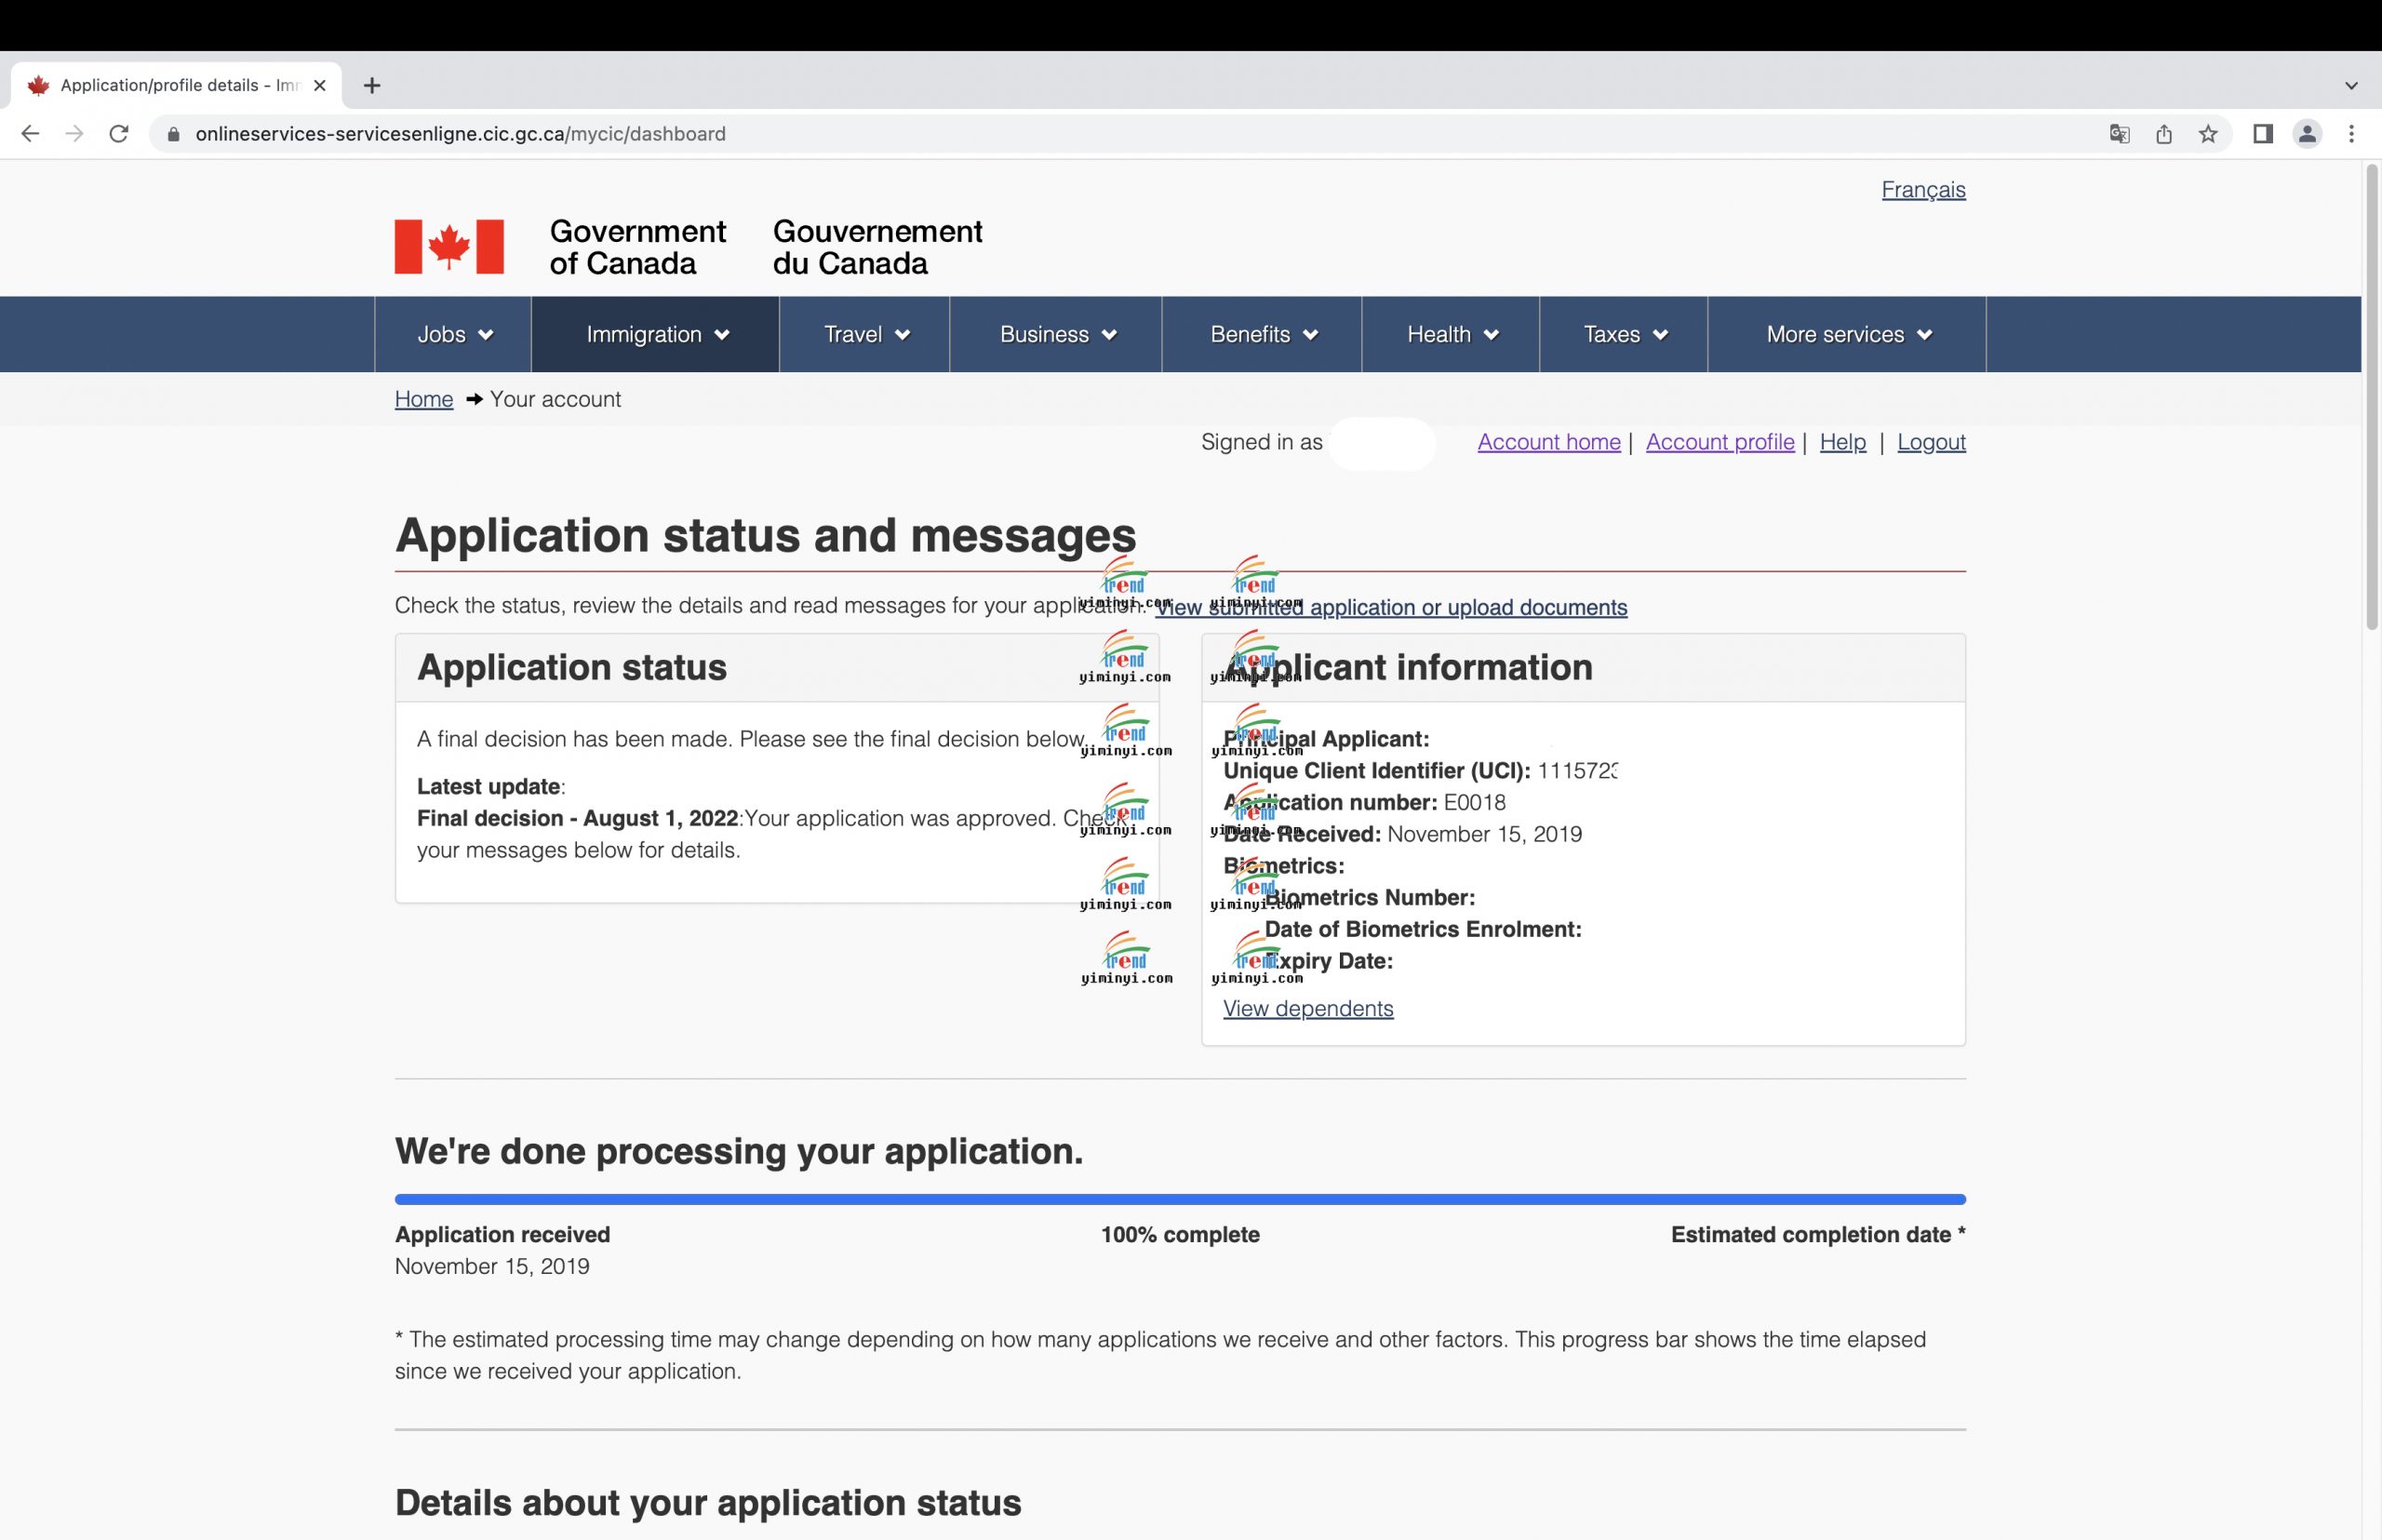Click the browser reload icon
Screen dimensions: 2382x1540
click(x=119, y=134)
